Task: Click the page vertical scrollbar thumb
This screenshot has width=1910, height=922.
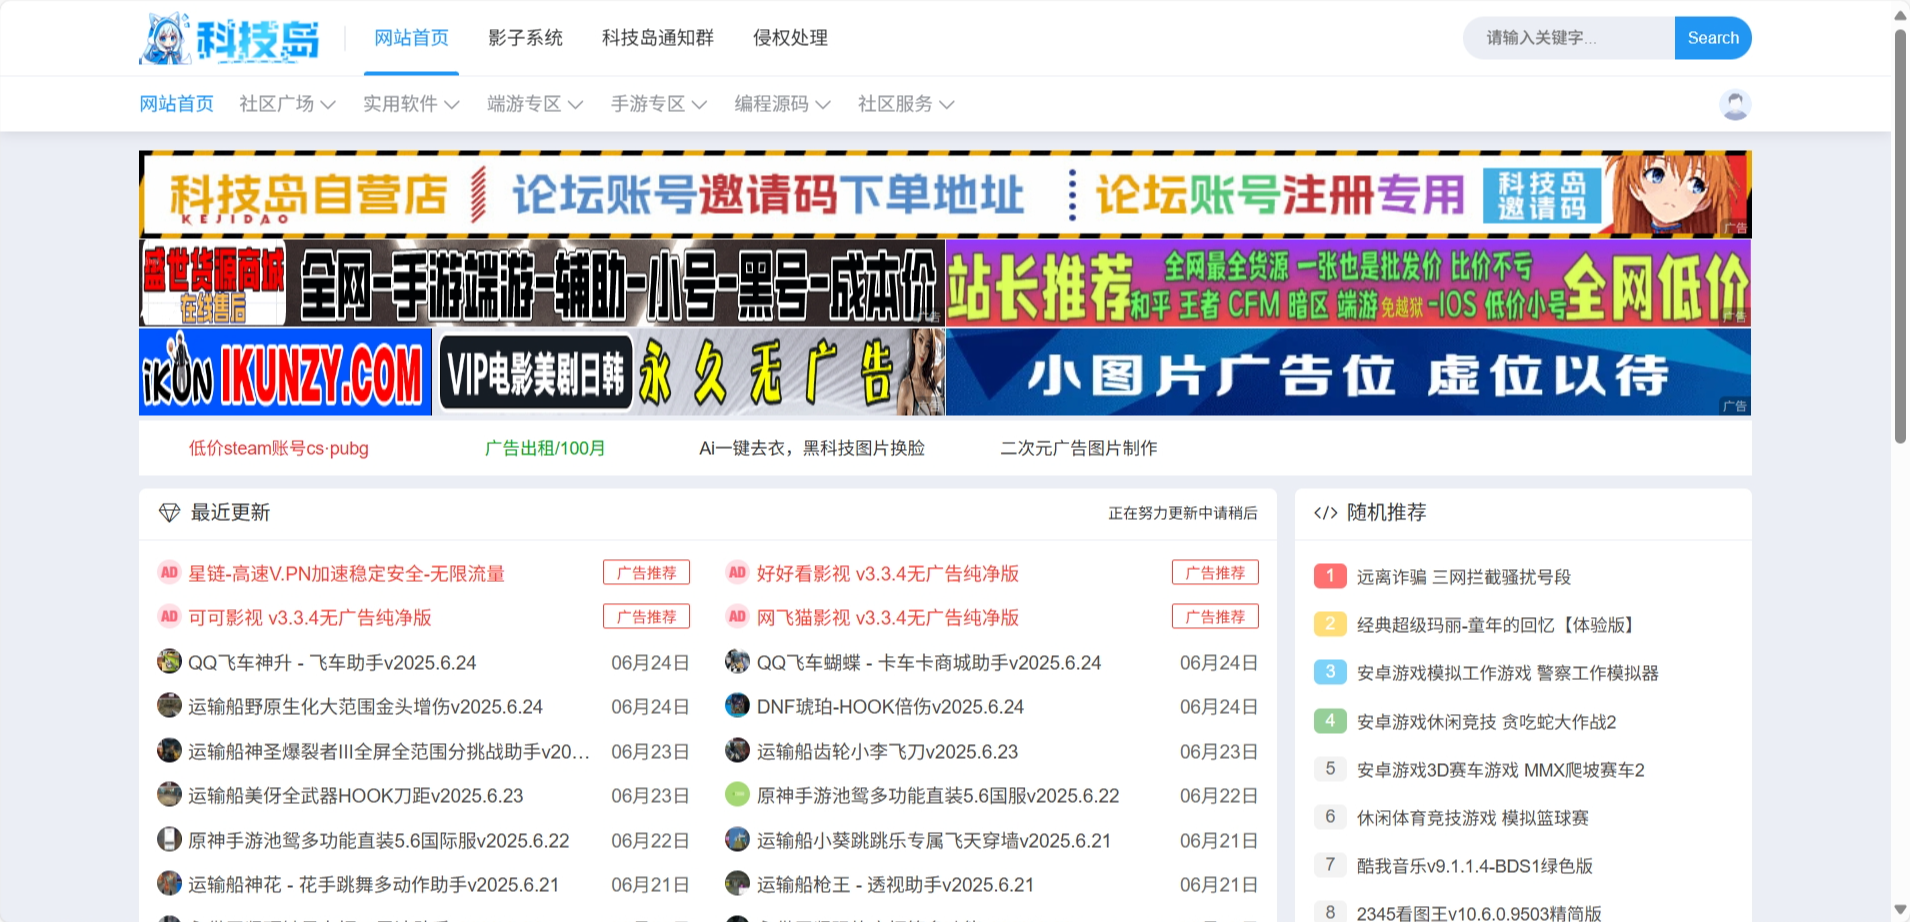Action: (x=1900, y=235)
